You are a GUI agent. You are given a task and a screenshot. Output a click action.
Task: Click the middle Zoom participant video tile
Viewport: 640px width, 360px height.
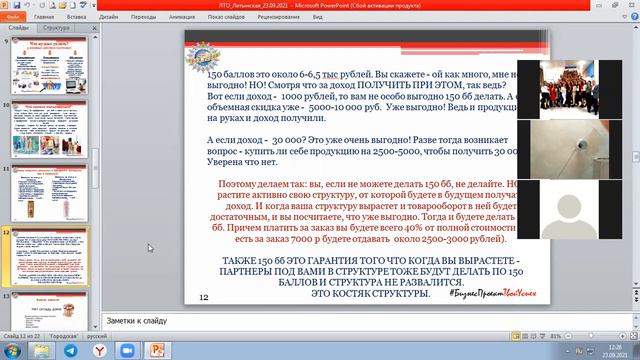tap(569, 149)
